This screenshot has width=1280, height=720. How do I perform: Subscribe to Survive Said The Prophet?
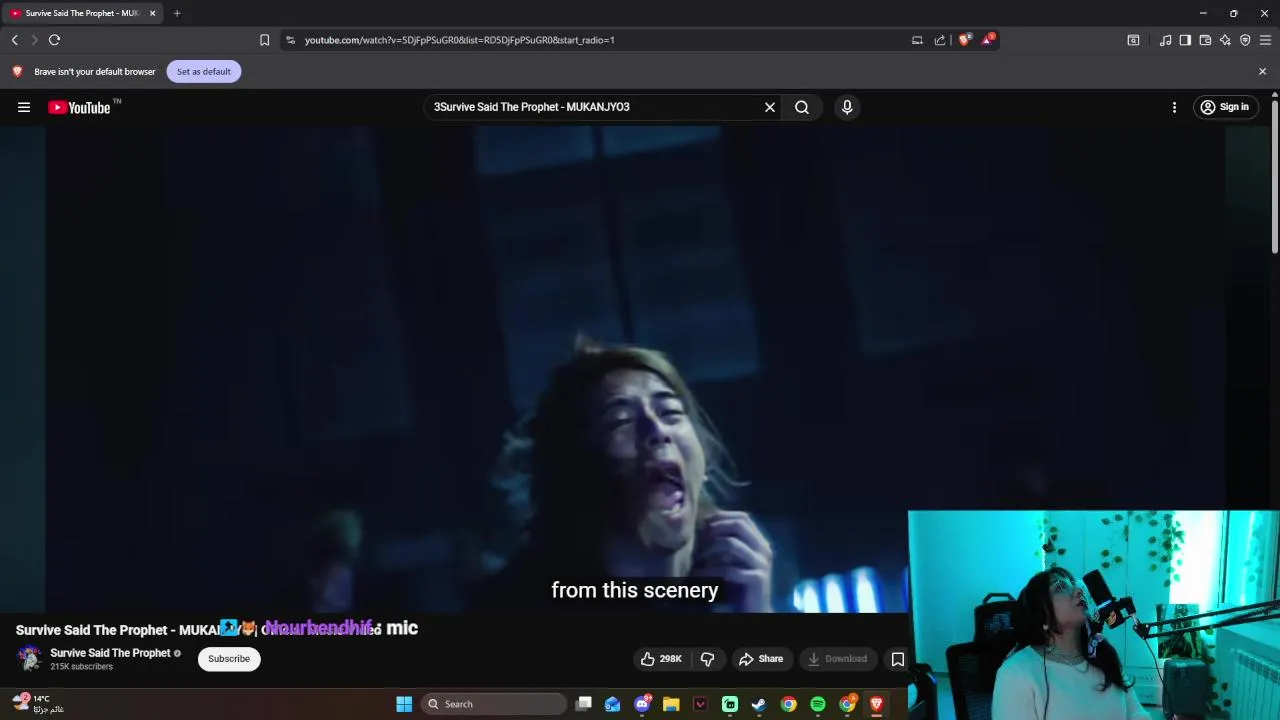pos(229,659)
